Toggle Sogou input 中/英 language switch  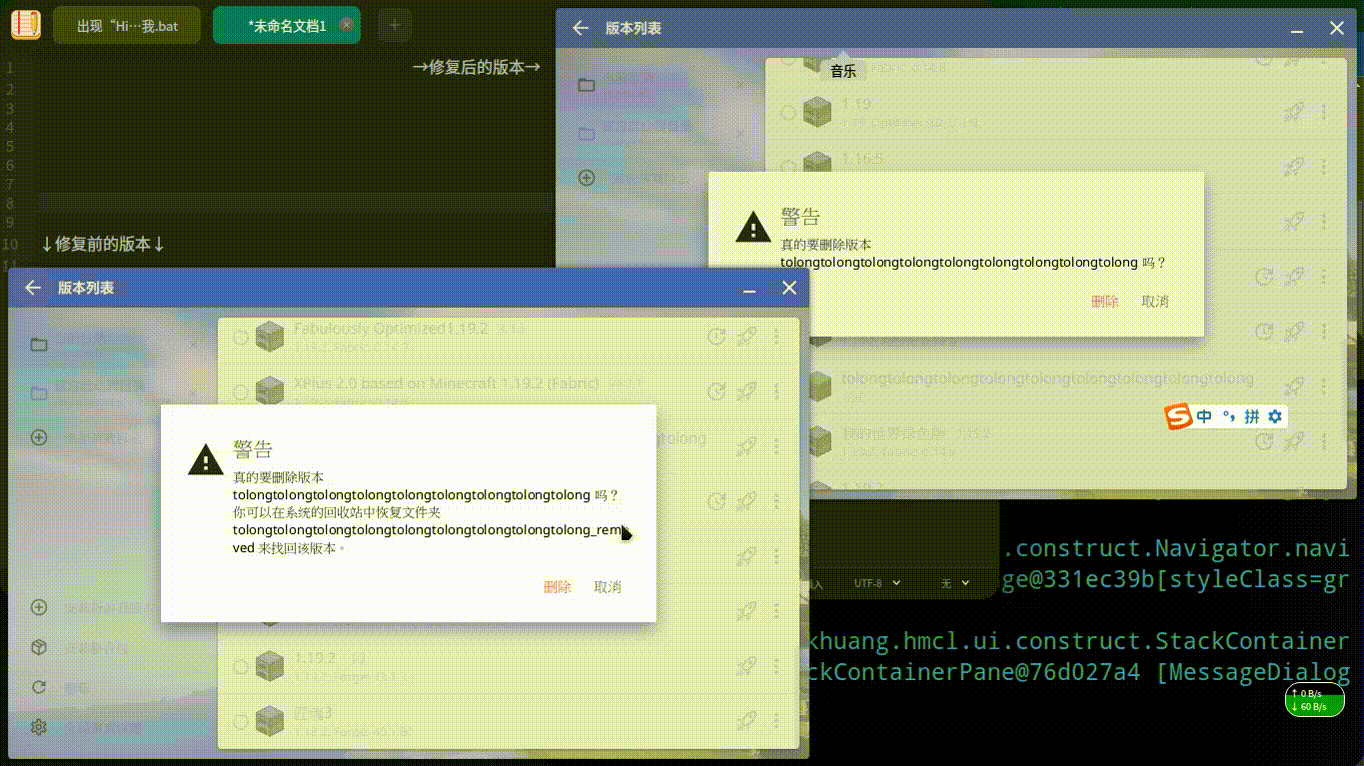(1203, 415)
